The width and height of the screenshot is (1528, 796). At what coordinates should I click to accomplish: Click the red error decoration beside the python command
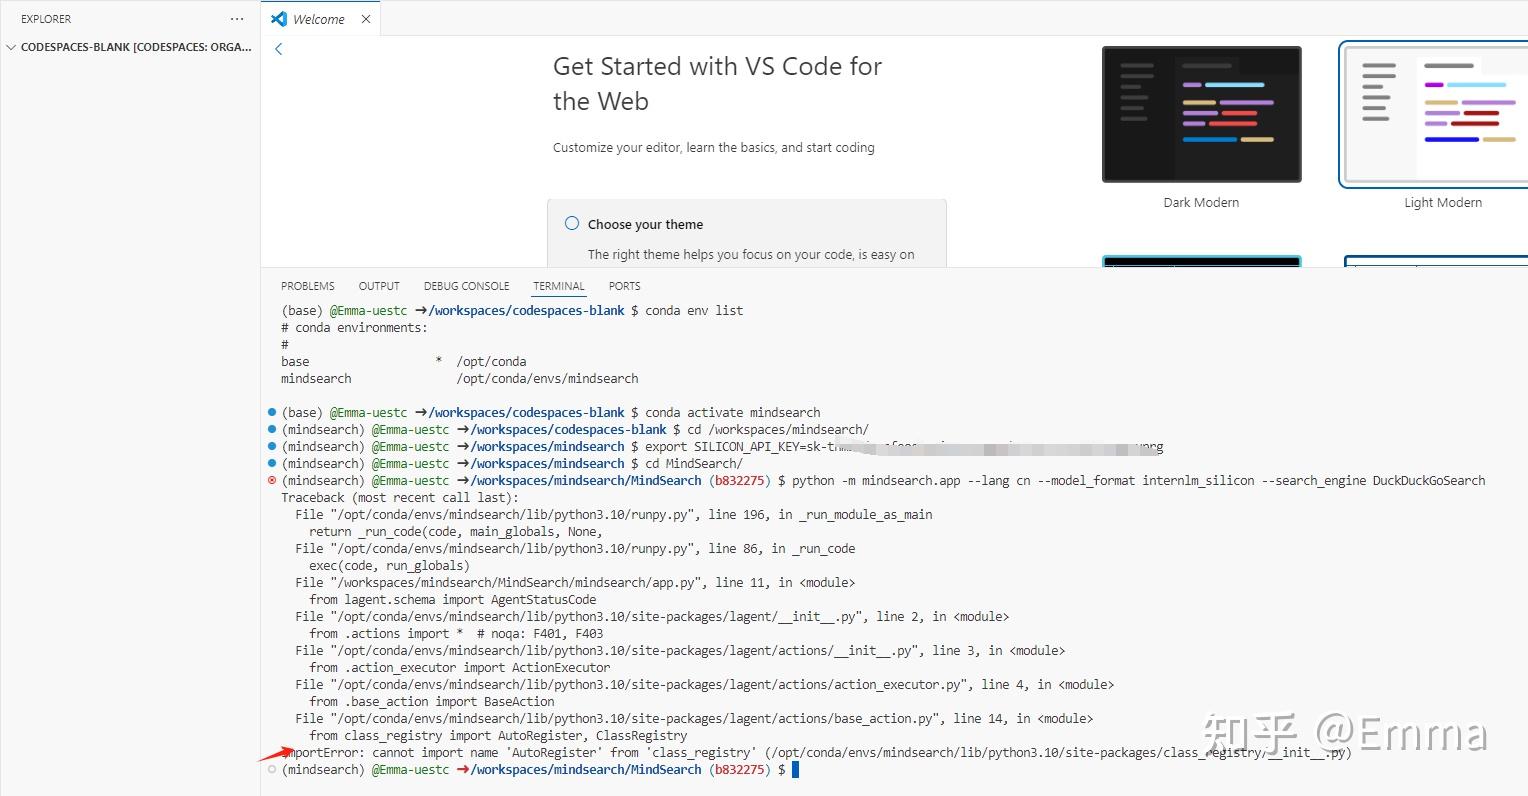[x=271, y=480]
